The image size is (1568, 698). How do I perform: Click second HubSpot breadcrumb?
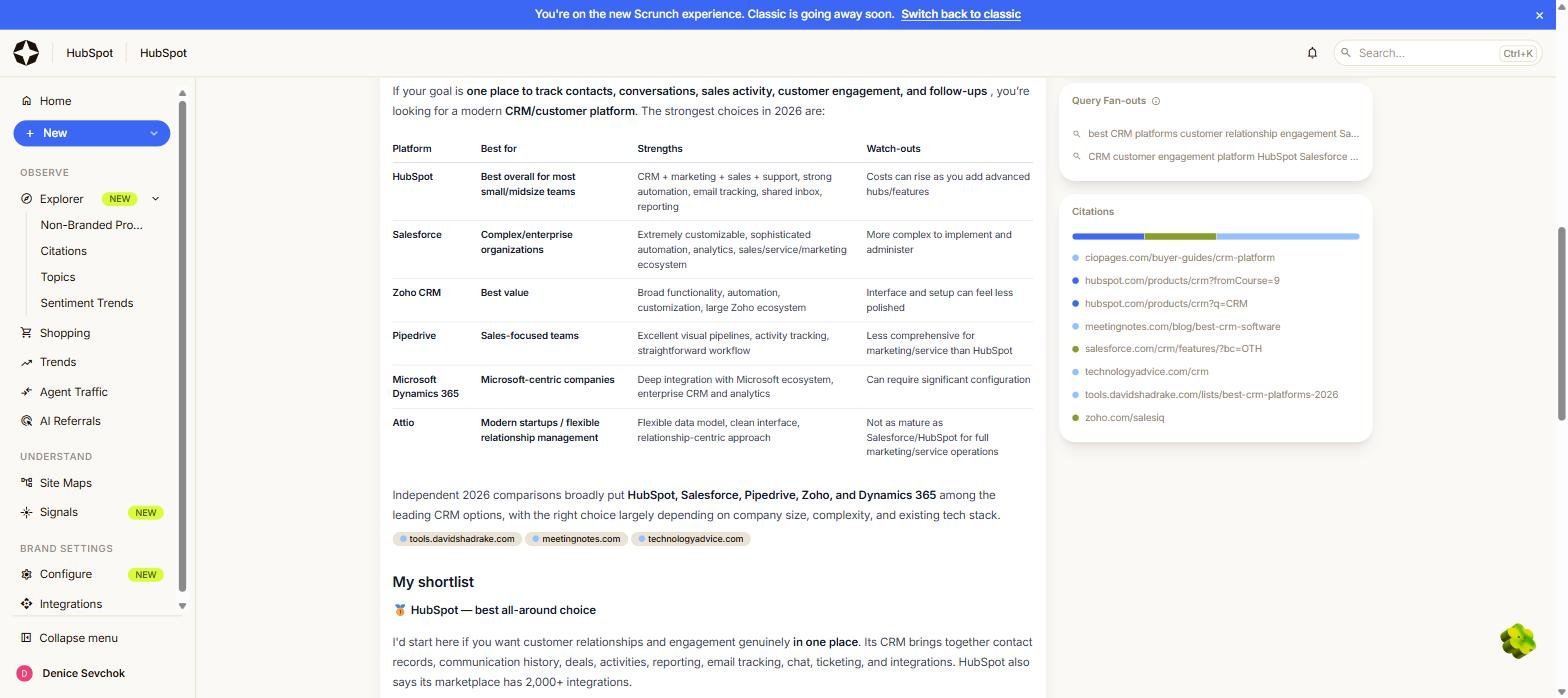(163, 53)
